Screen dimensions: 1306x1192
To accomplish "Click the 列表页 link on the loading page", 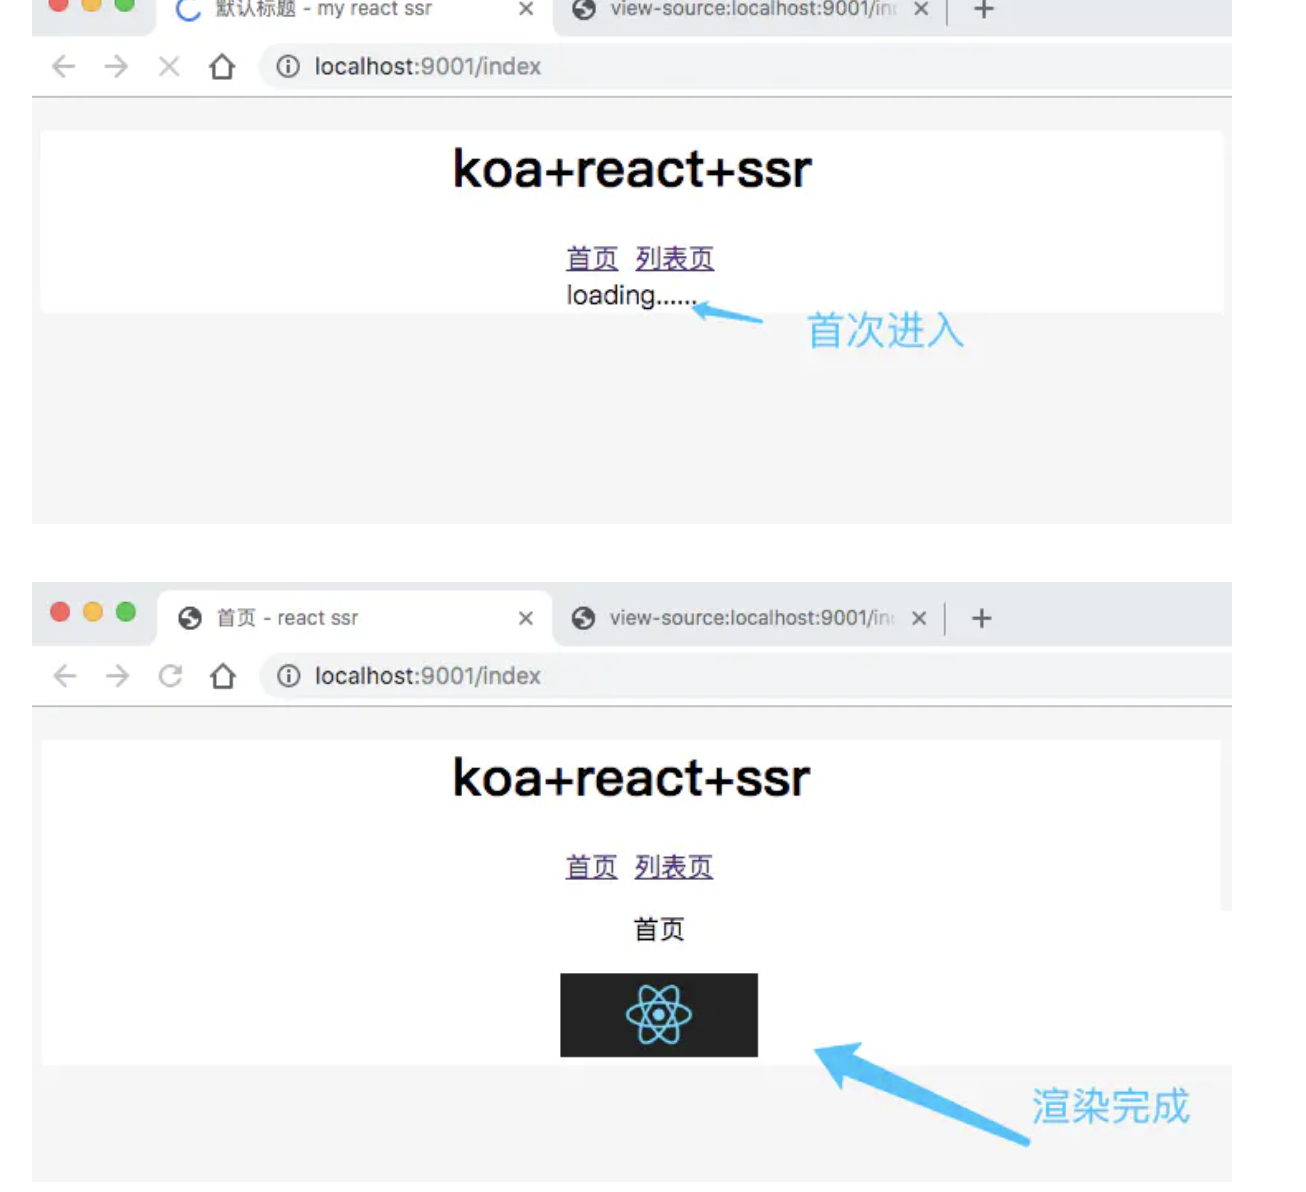I will click(674, 259).
